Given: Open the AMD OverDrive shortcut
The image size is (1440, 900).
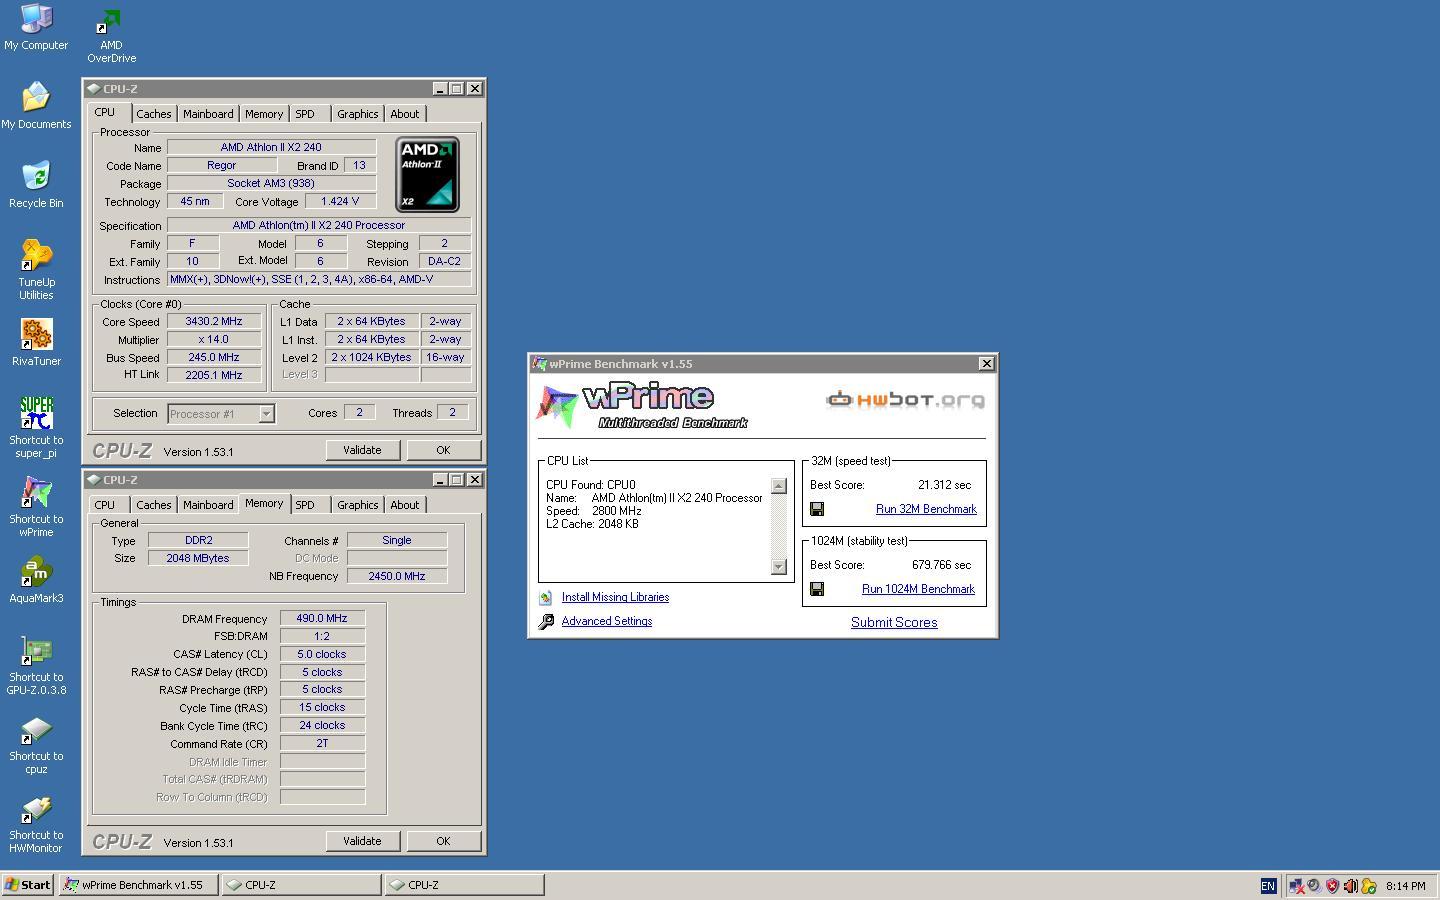Looking at the screenshot, I should 110,22.
